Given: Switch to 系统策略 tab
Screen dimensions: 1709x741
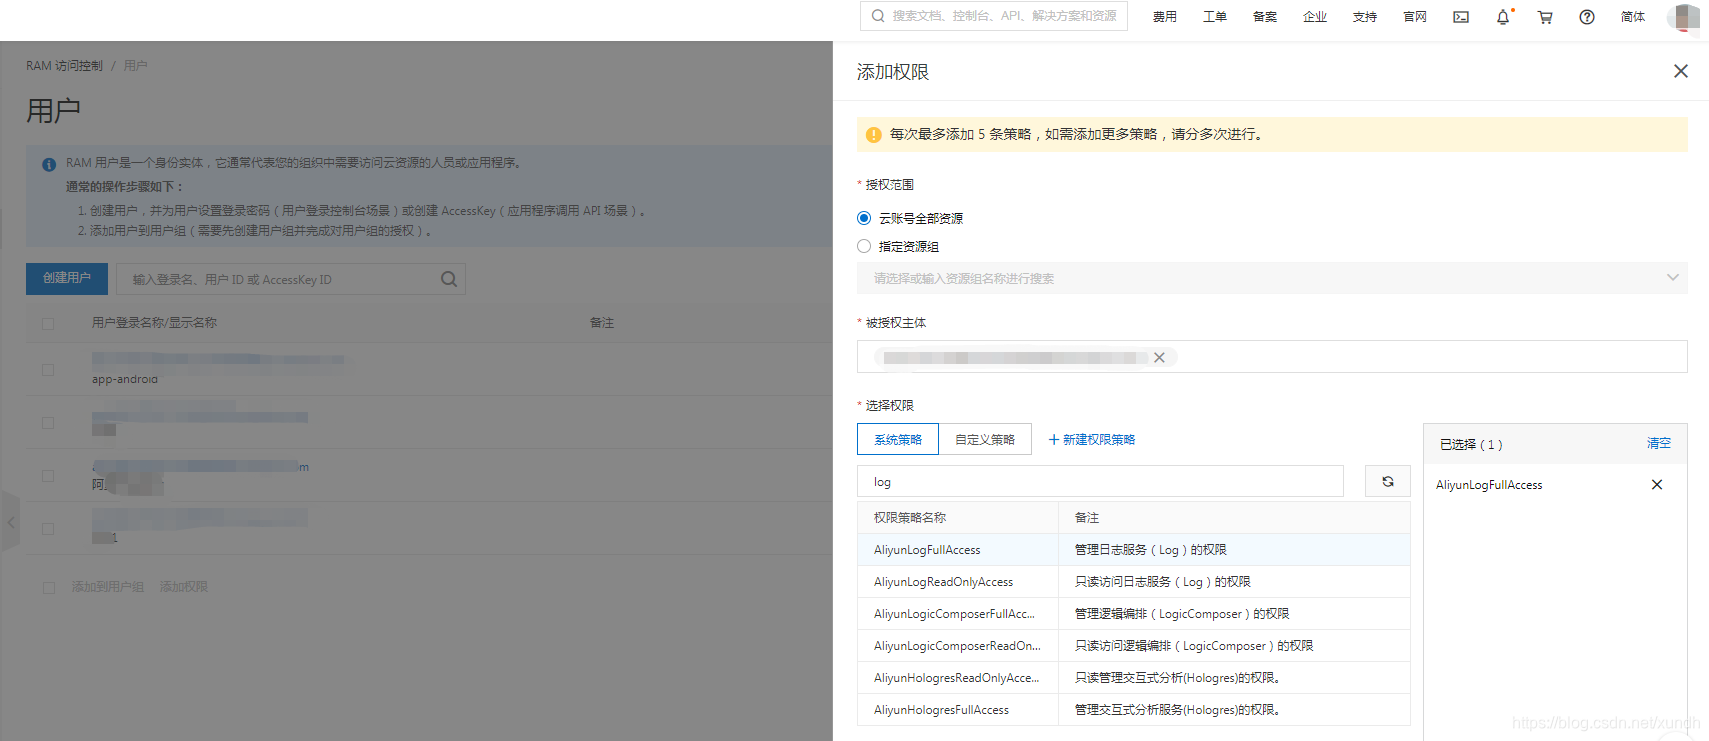Looking at the screenshot, I should point(898,439).
